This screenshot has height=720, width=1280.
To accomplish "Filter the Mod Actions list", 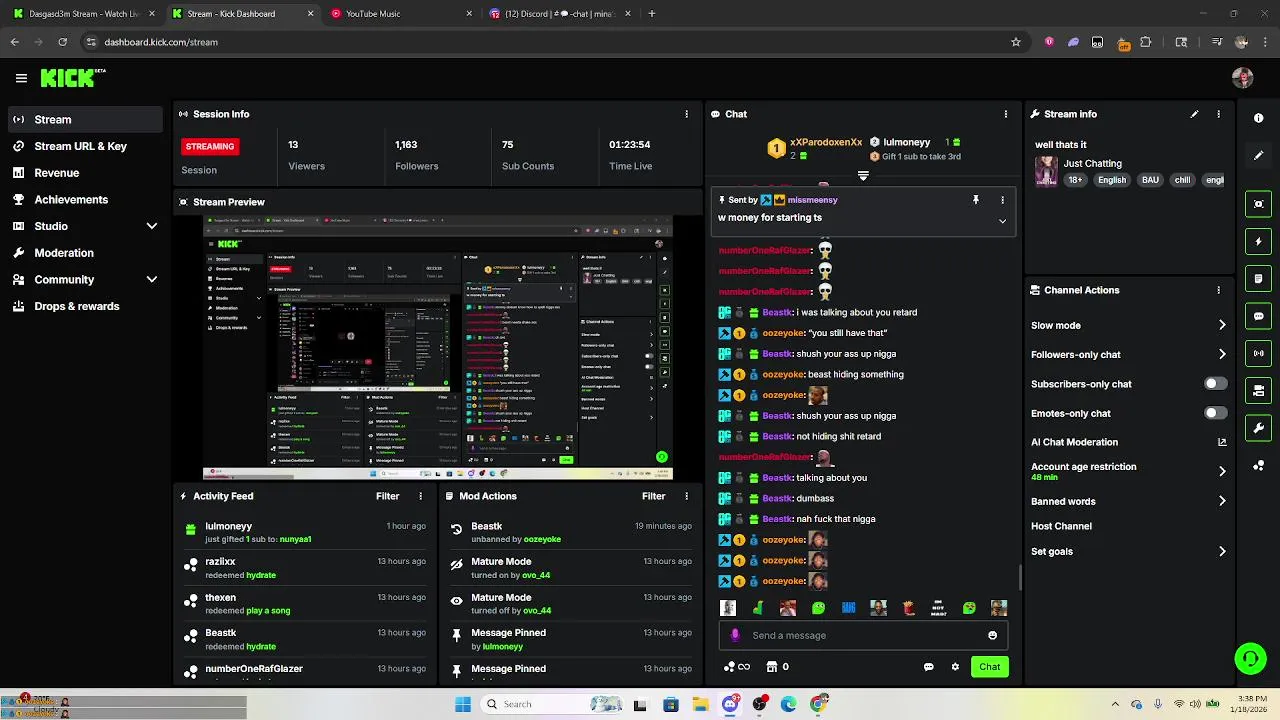I will [653, 496].
